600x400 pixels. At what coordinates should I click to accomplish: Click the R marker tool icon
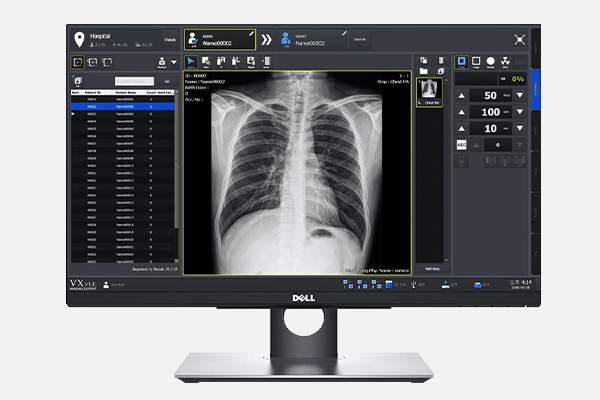click(221, 62)
